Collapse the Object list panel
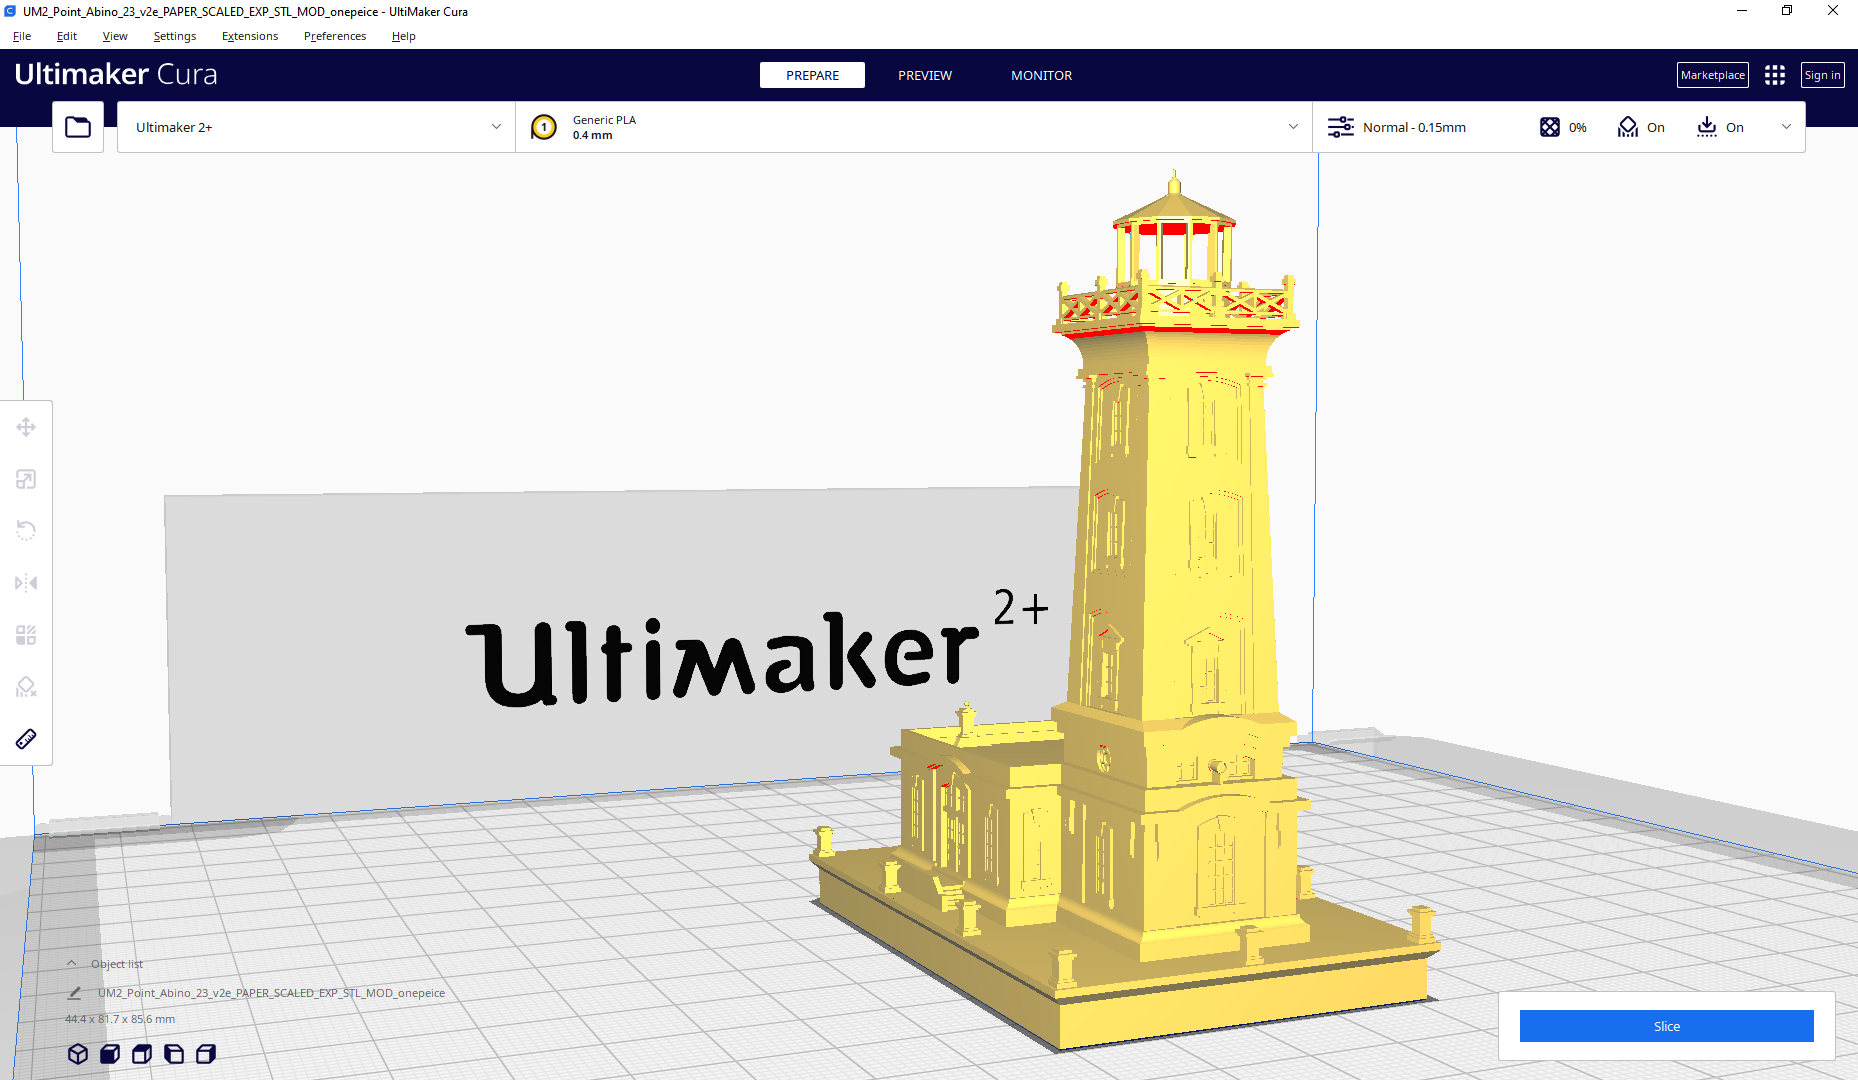1858x1080 pixels. point(71,964)
